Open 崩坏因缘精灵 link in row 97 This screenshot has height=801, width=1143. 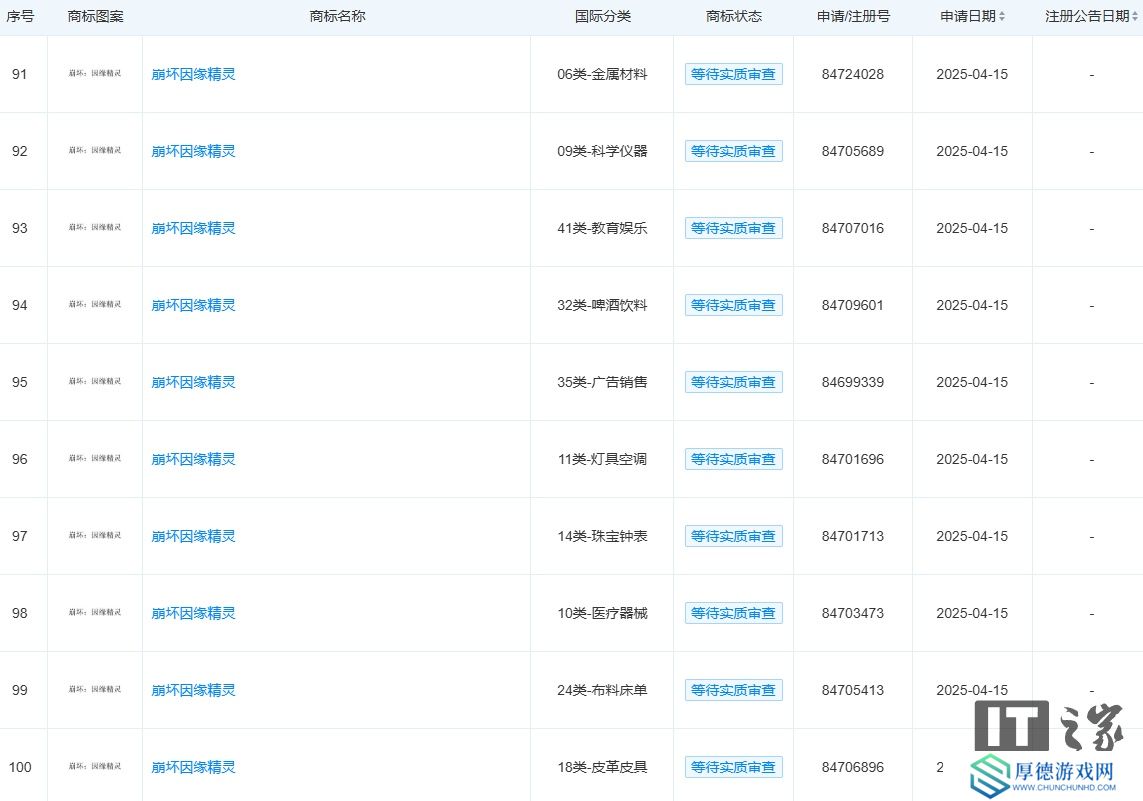pos(193,536)
